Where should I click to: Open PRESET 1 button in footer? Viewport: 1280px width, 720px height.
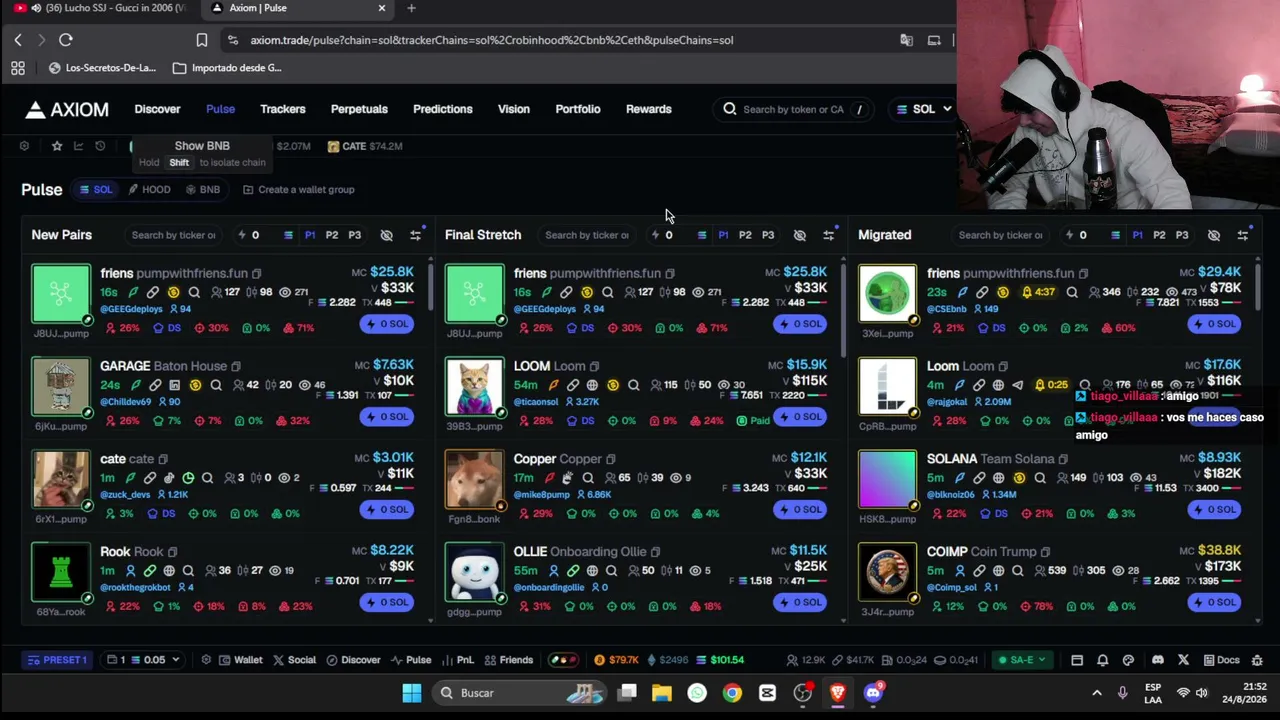point(57,660)
